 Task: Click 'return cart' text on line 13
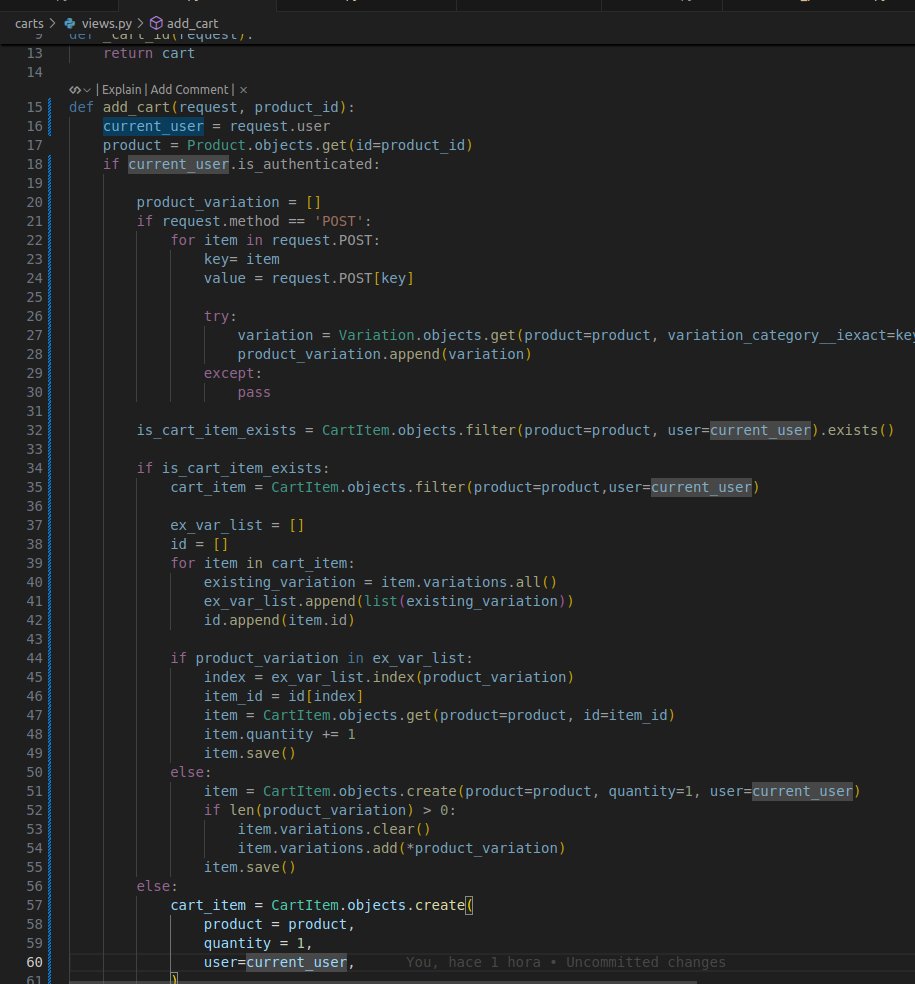coord(149,53)
